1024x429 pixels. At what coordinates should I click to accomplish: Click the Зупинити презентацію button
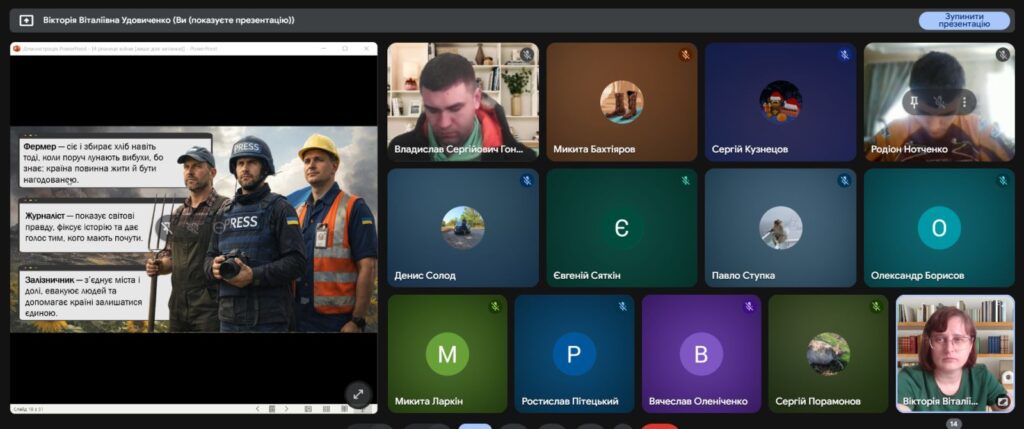[964, 20]
